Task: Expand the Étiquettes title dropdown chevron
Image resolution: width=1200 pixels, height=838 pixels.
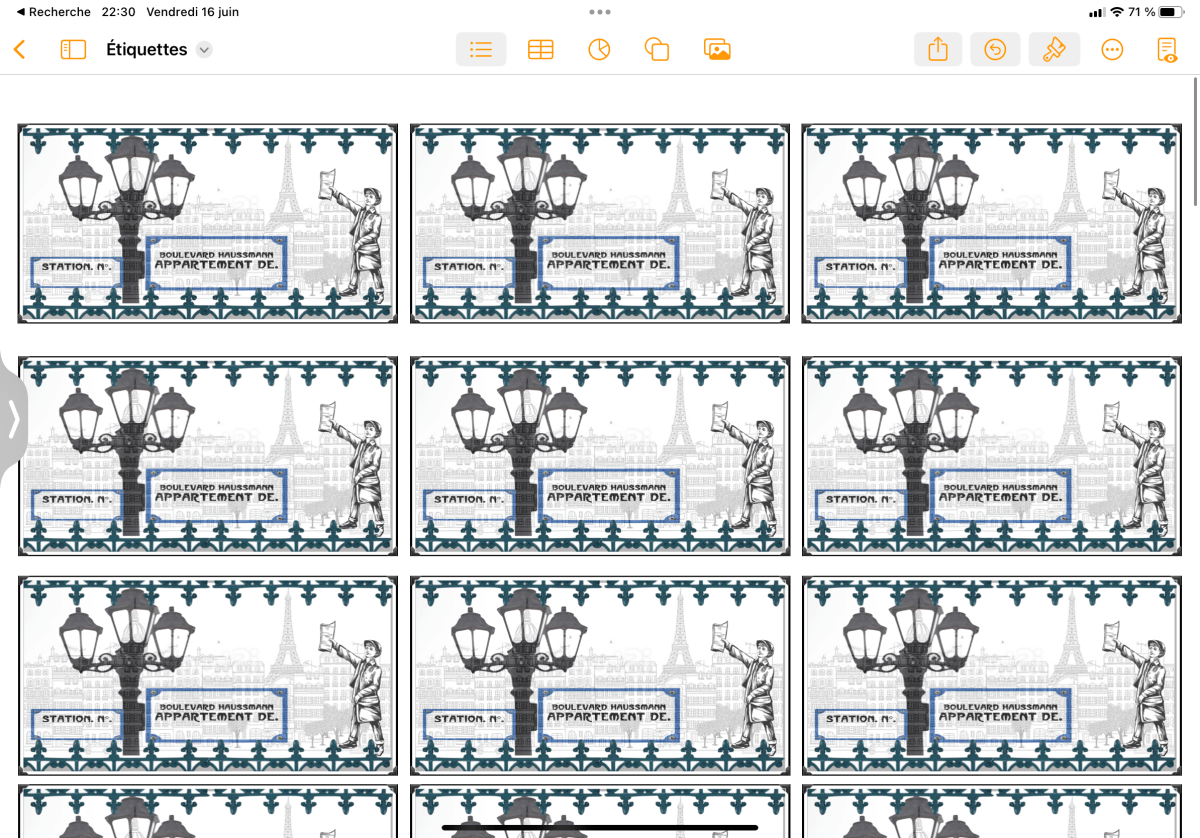Action: tap(204, 50)
